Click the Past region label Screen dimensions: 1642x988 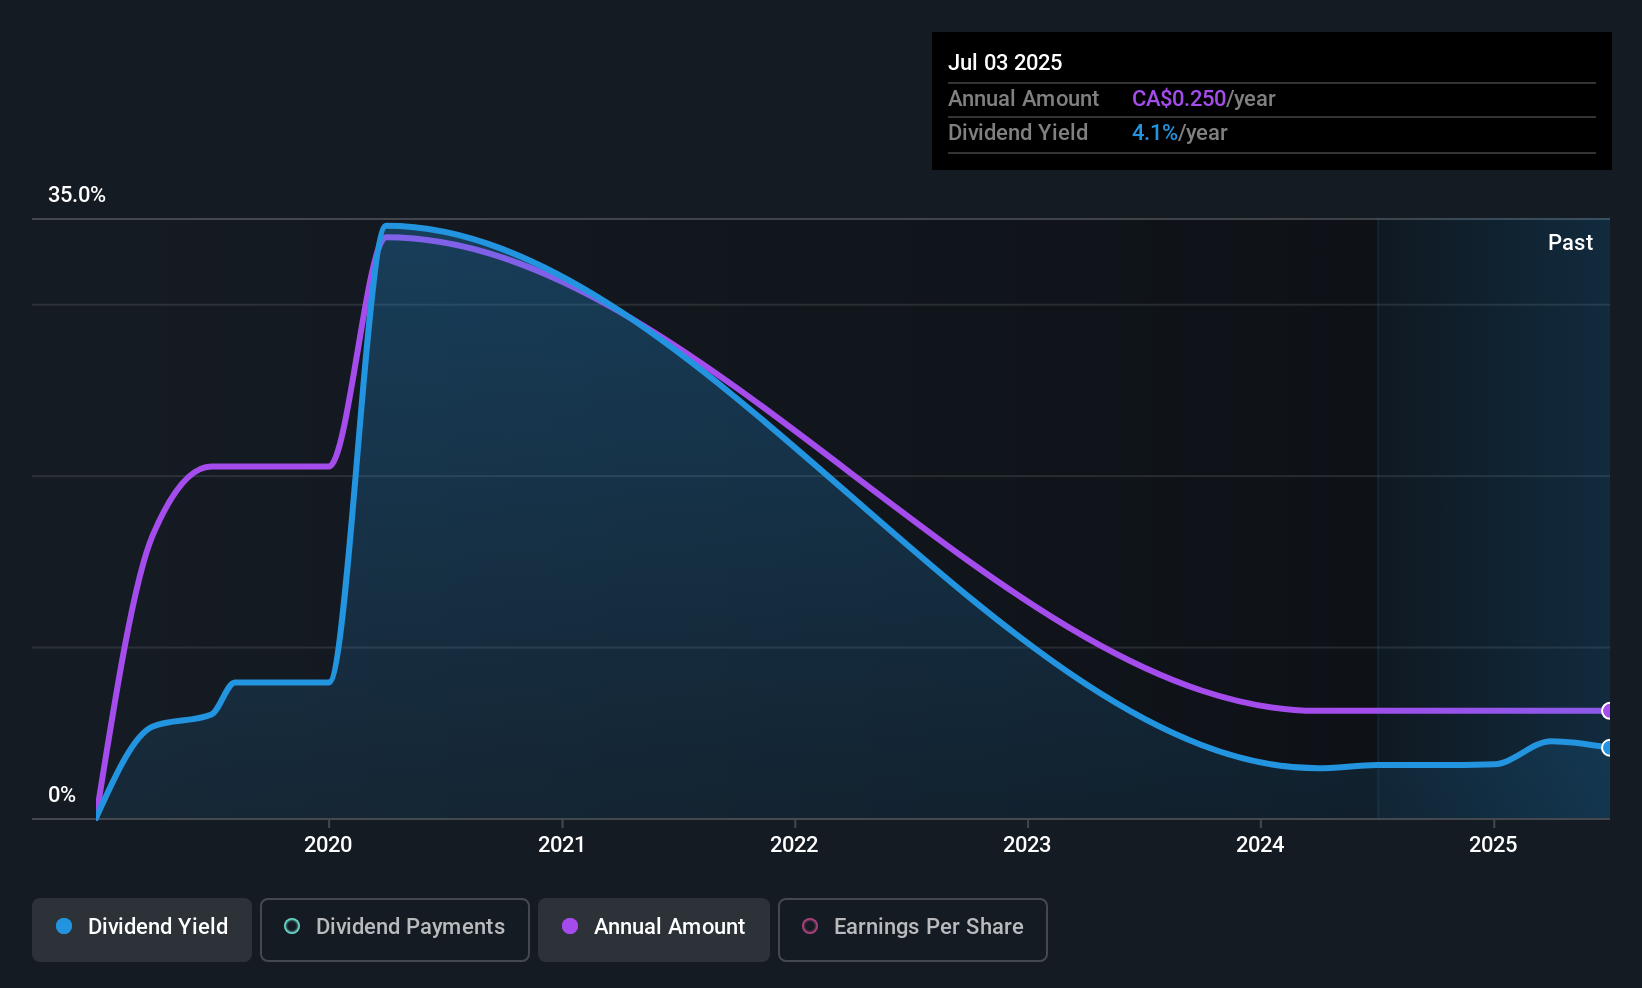coord(1570,243)
